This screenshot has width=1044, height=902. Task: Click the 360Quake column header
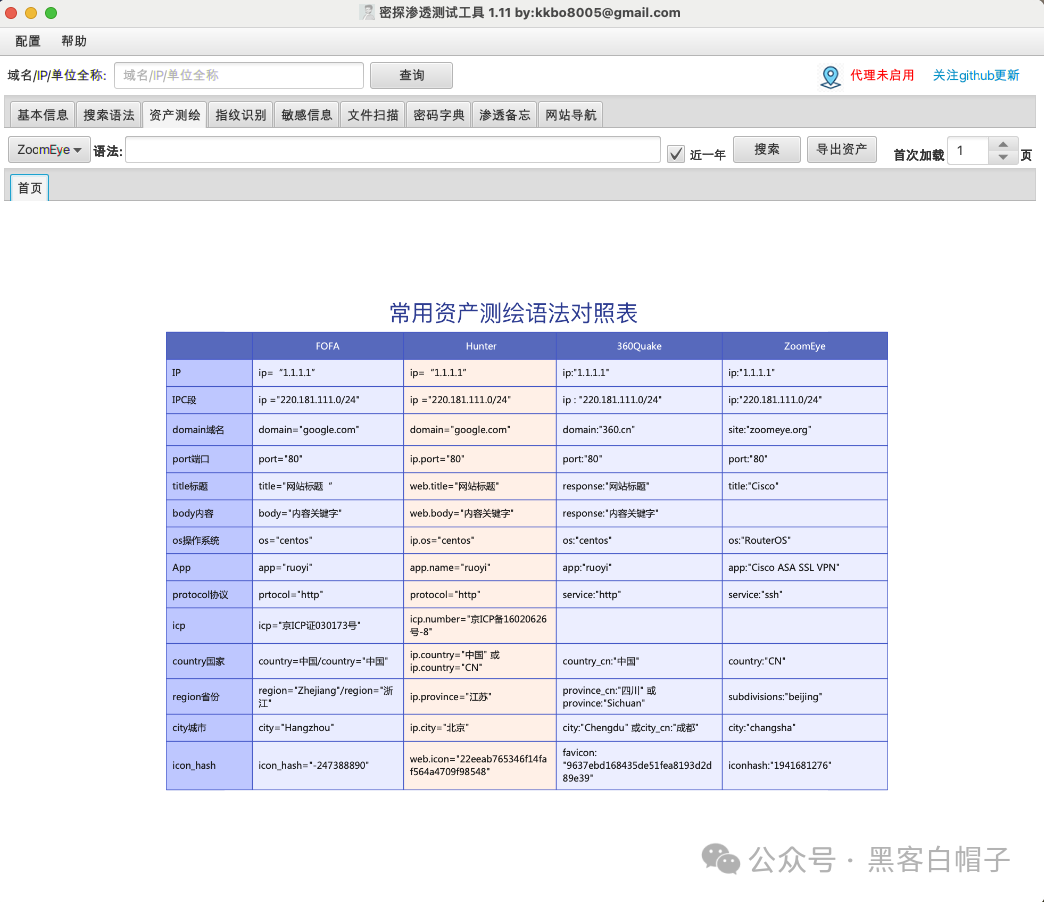(x=639, y=346)
